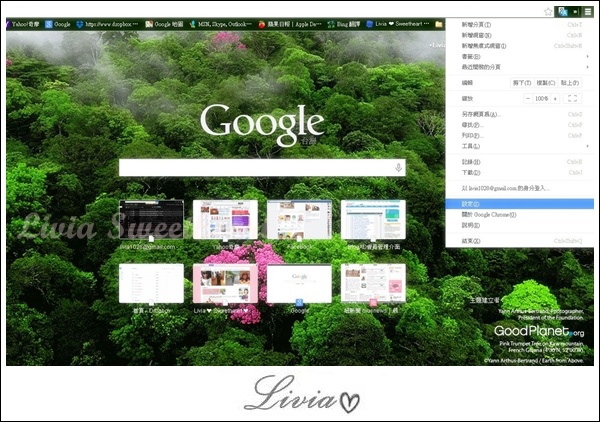This screenshot has height=422, width=600.
Task: Select 列印 (Print) in the menu
Action: click(520, 135)
